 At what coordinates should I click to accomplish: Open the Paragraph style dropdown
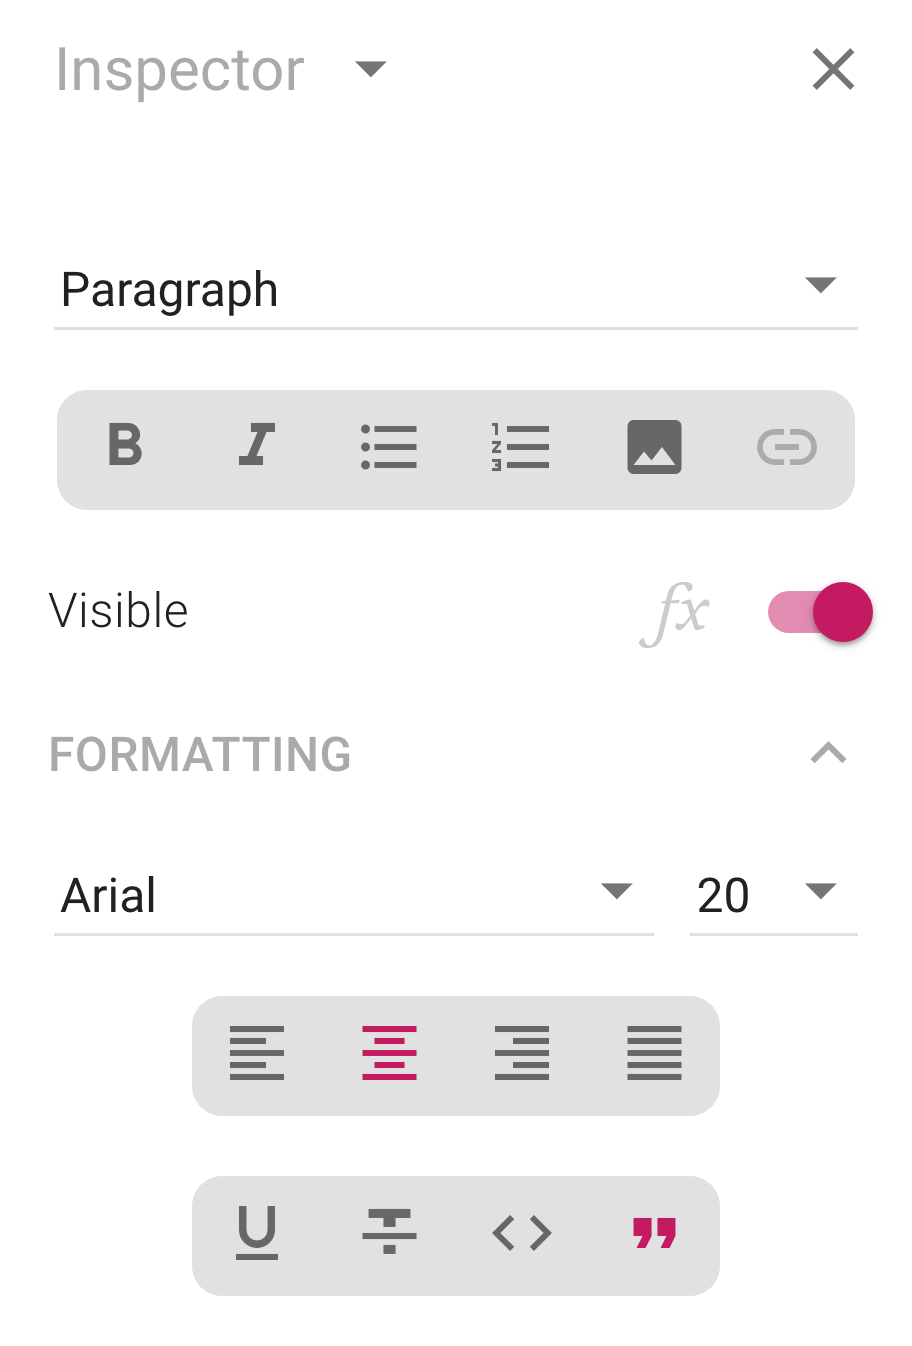456,290
